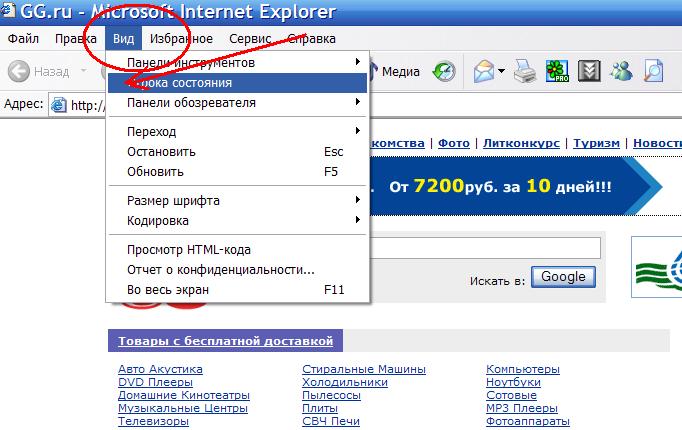
Task: Open the Правка menu
Action: (76, 39)
